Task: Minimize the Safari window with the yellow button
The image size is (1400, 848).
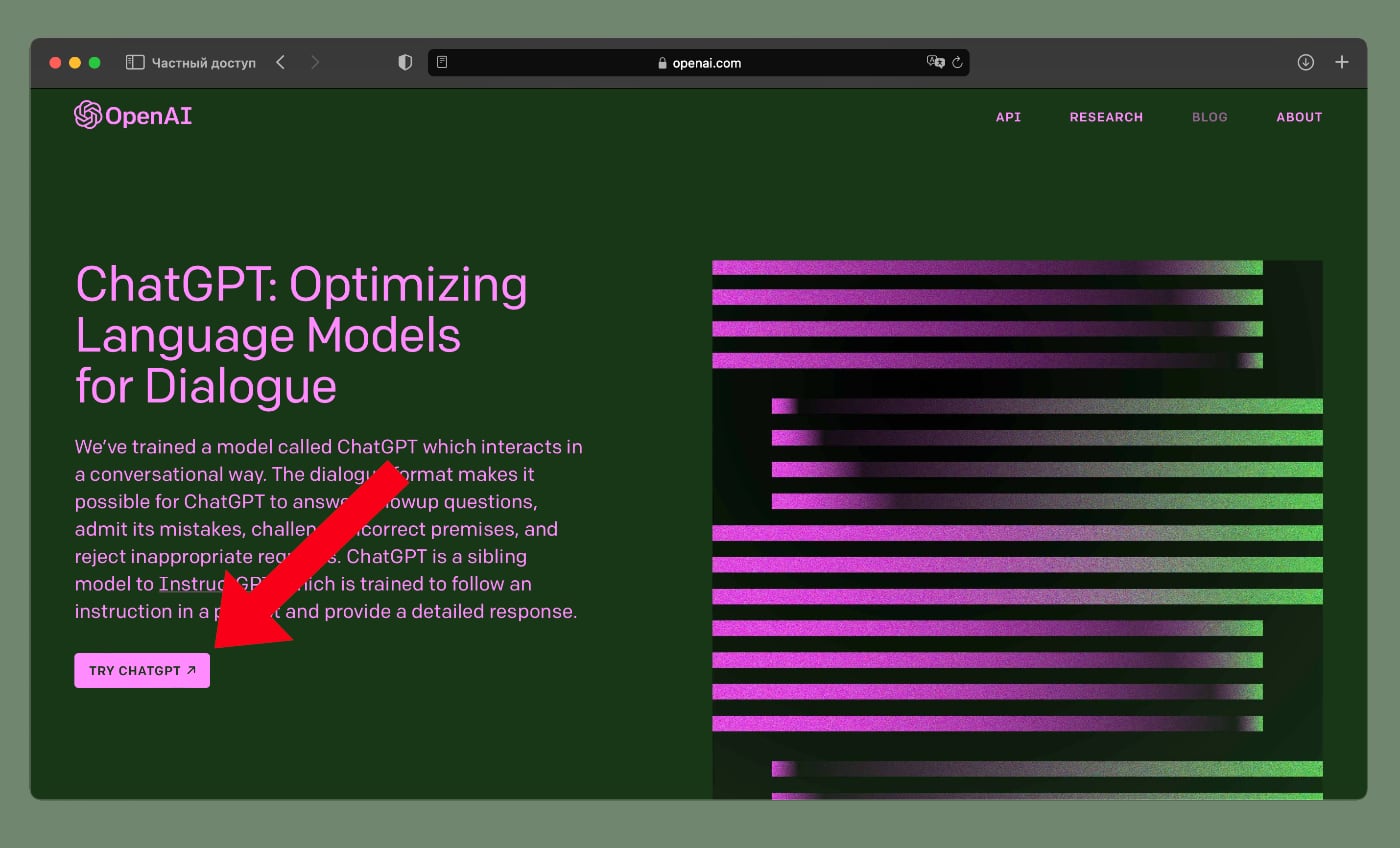Action: (75, 63)
